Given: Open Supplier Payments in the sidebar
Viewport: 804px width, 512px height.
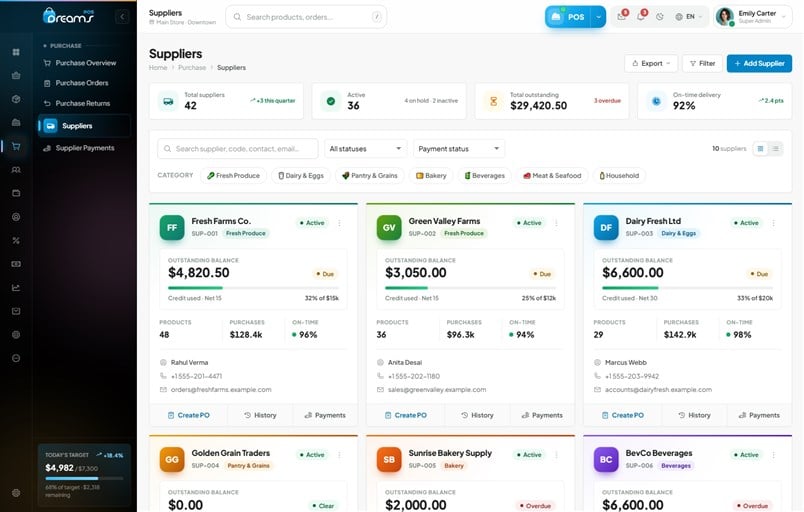Looking at the screenshot, I should coord(85,148).
